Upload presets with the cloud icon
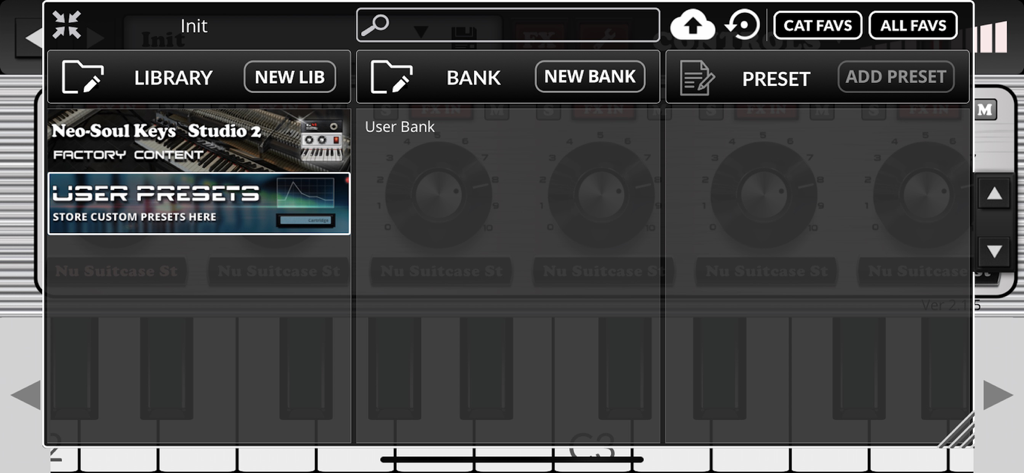This screenshot has height=473, width=1024. click(x=693, y=25)
